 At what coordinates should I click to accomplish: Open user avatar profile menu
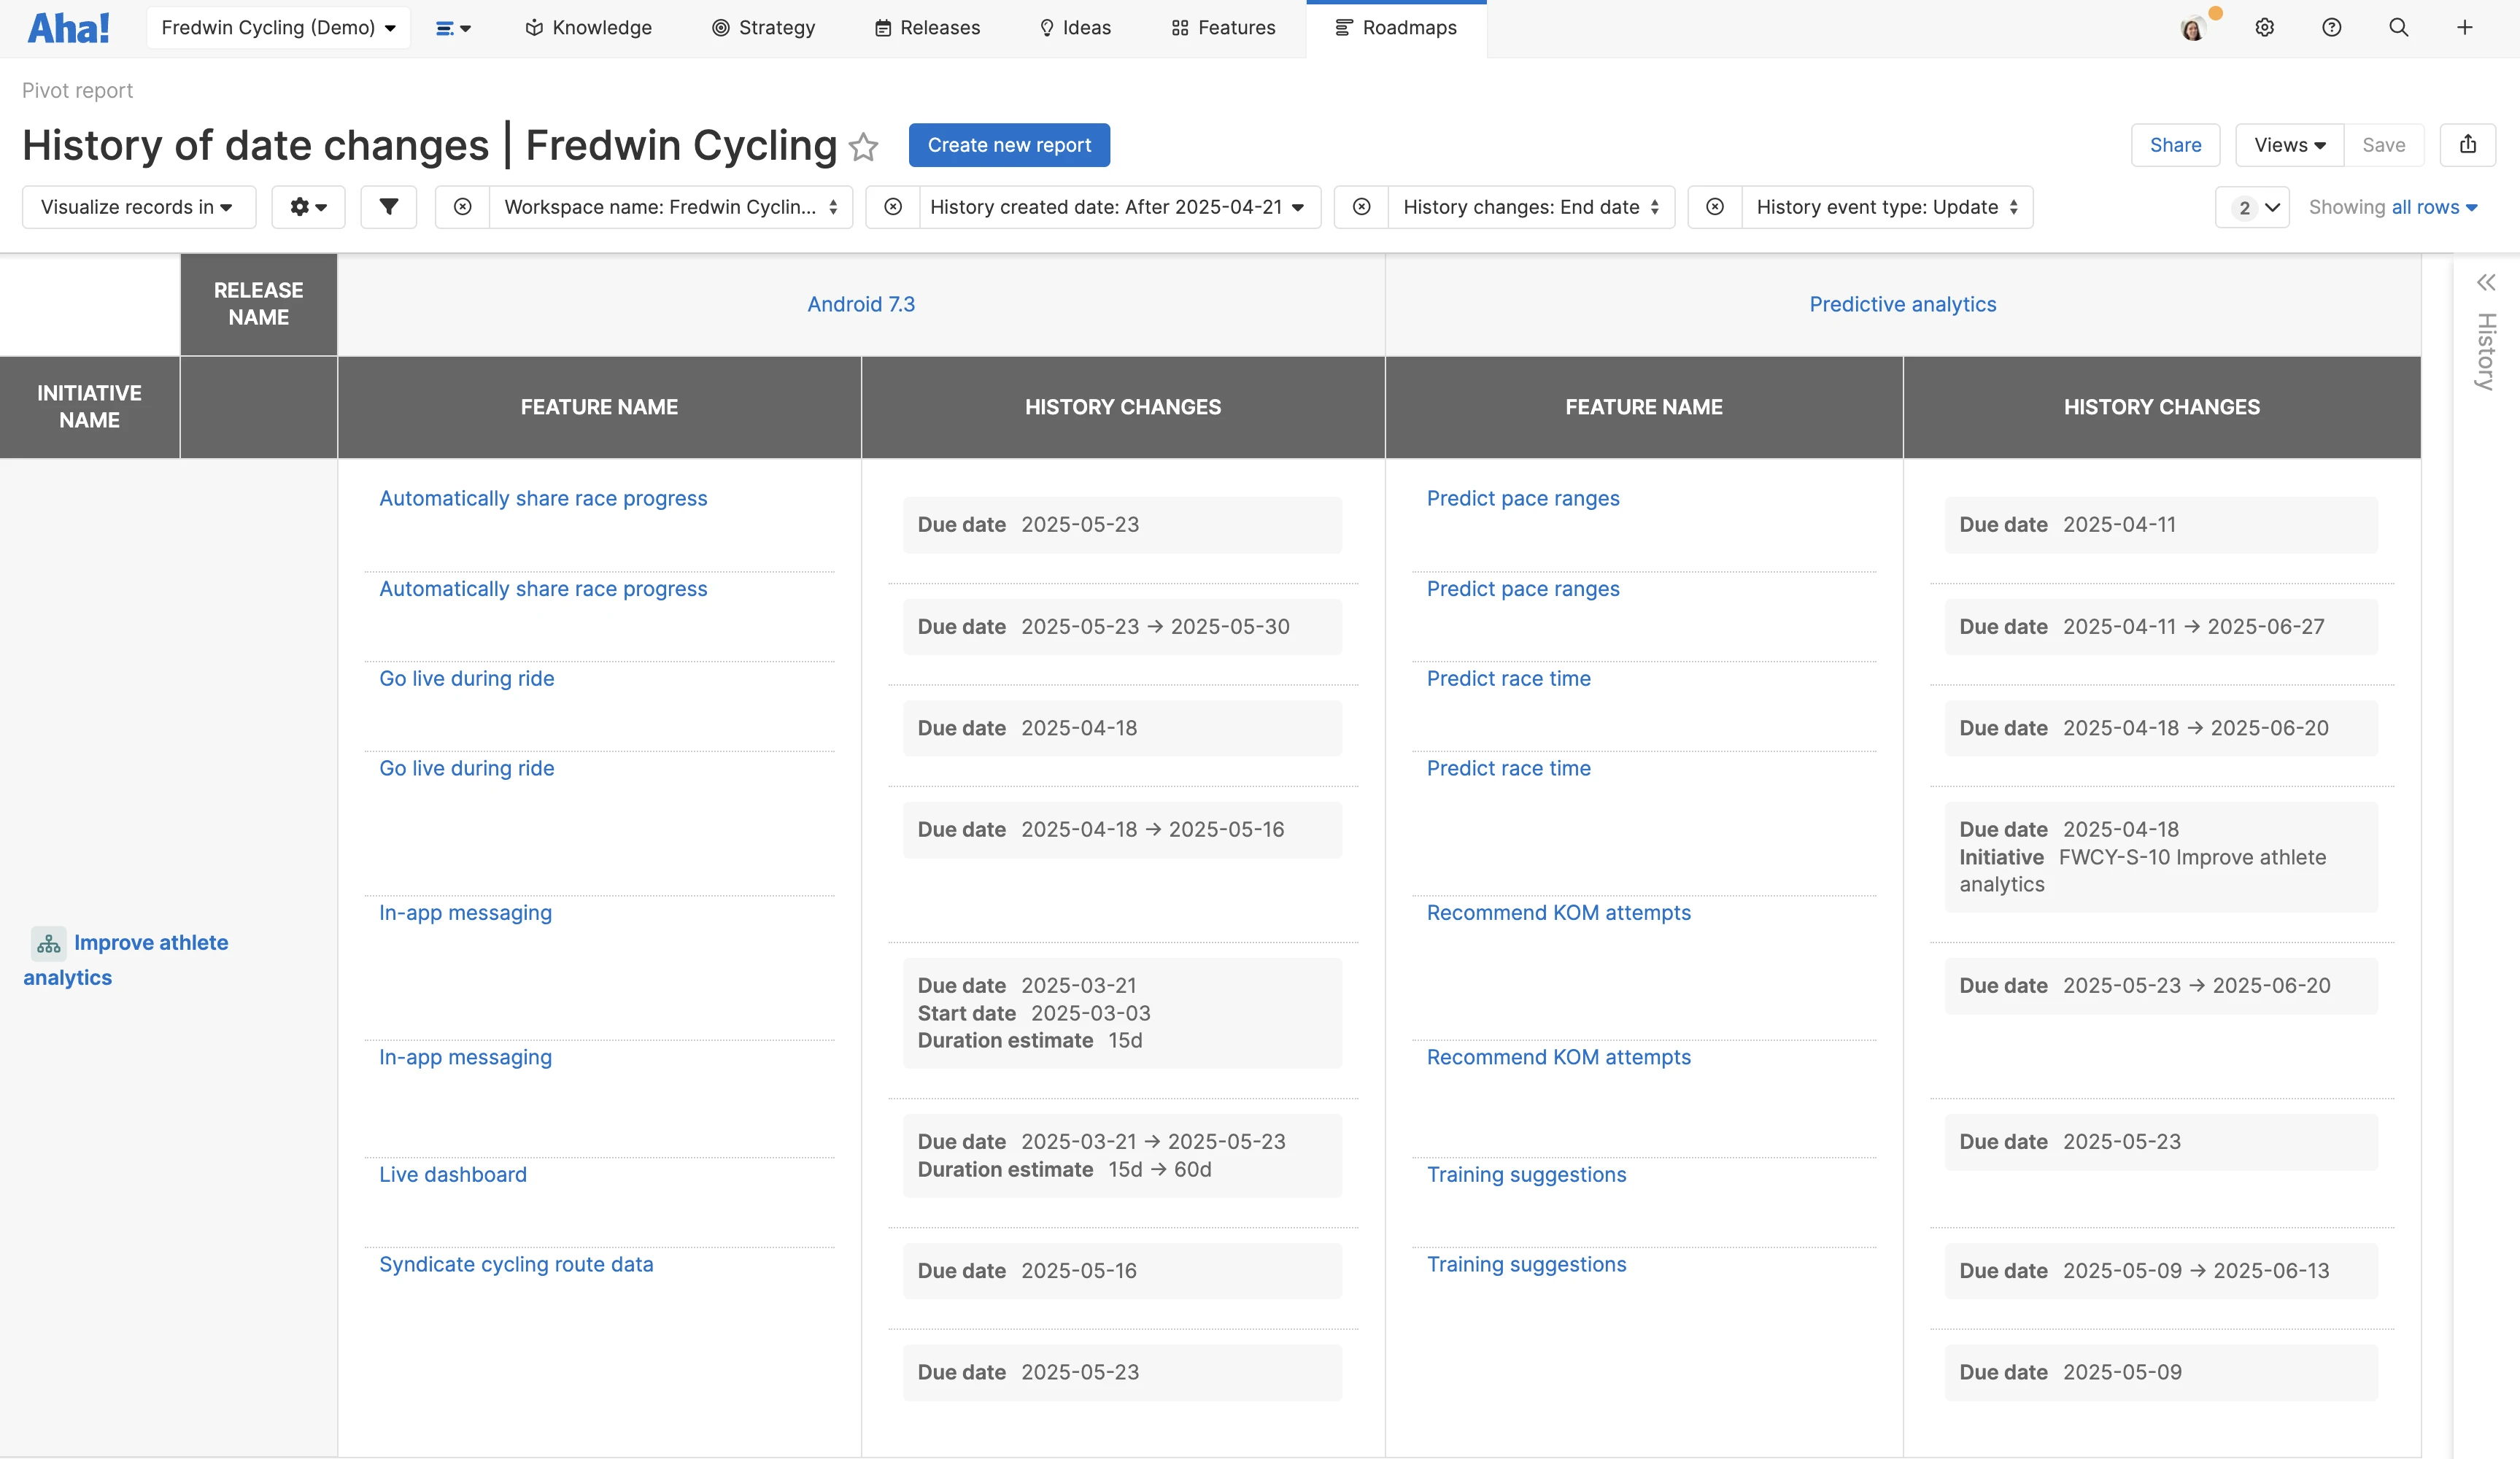tap(2192, 28)
